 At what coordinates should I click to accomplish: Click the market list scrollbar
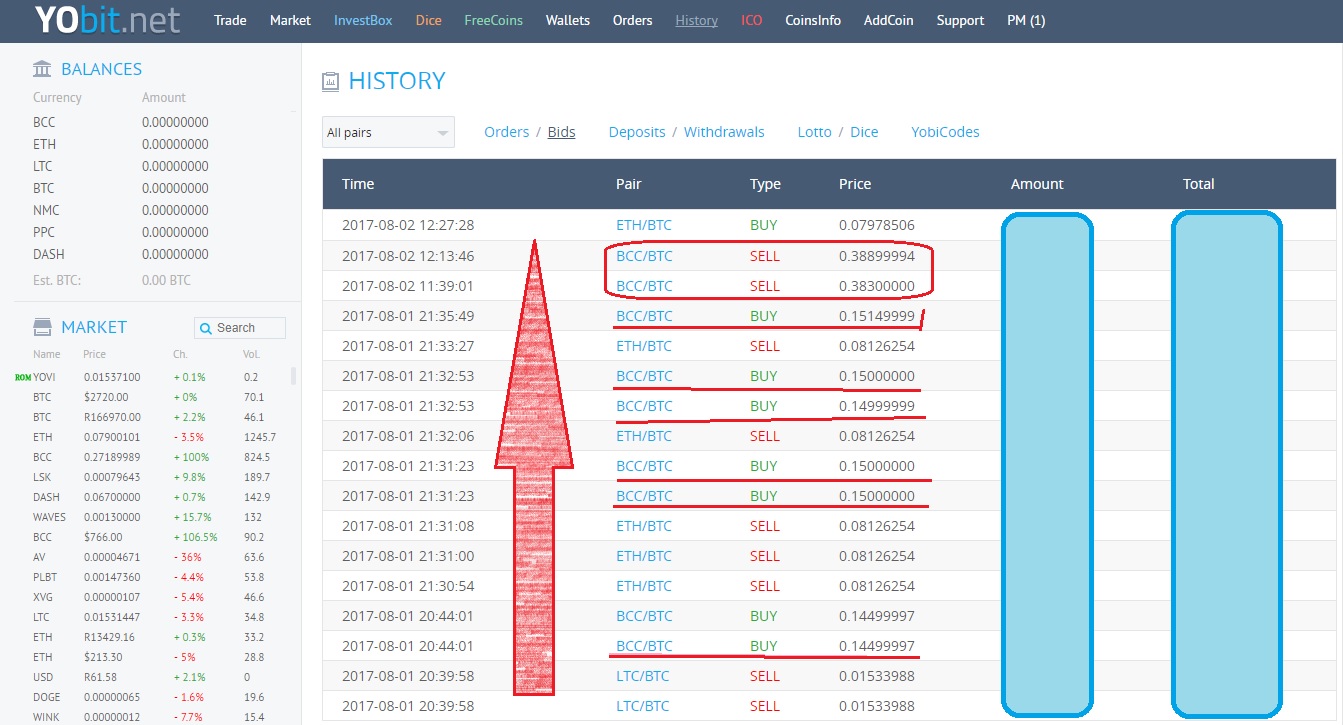click(x=293, y=376)
